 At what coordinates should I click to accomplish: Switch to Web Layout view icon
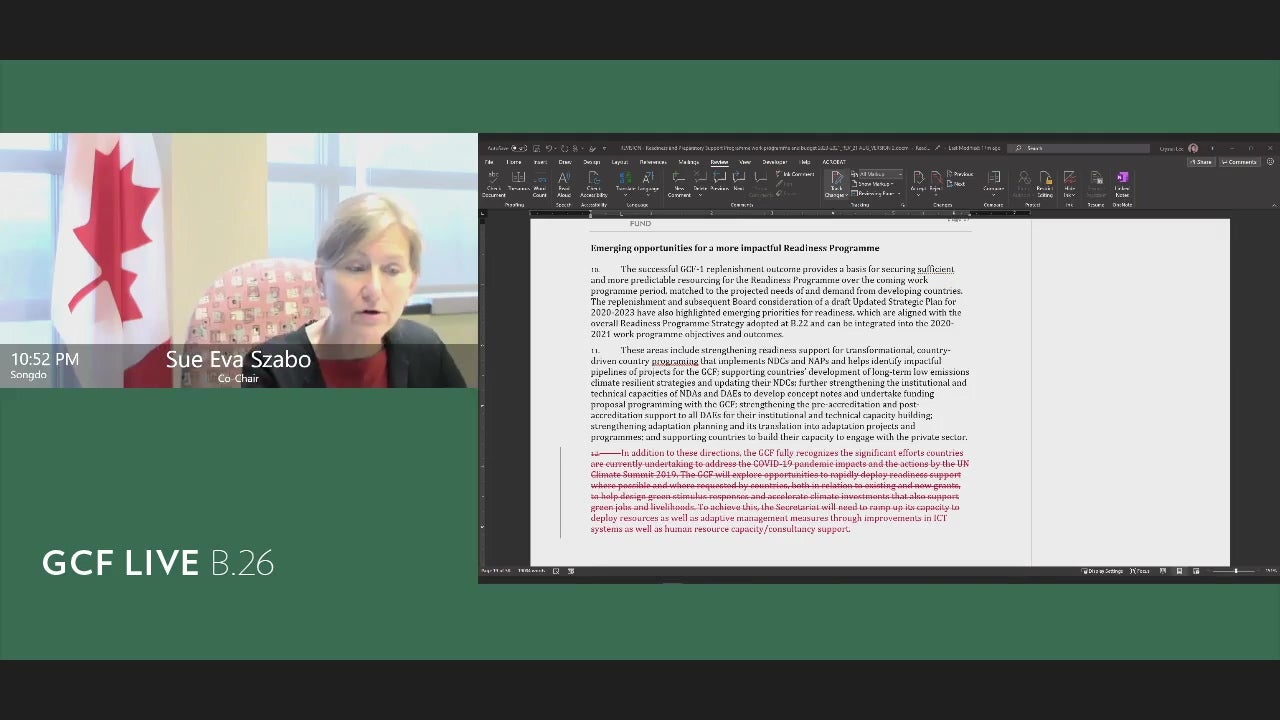(1196, 571)
